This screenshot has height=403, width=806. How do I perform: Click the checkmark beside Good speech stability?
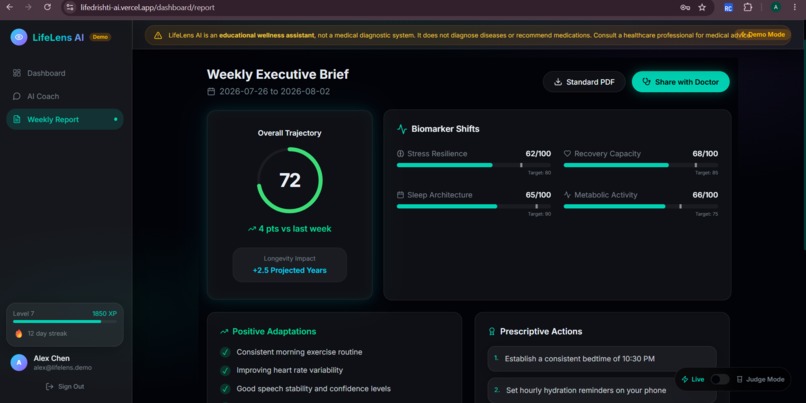(x=225, y=389)
